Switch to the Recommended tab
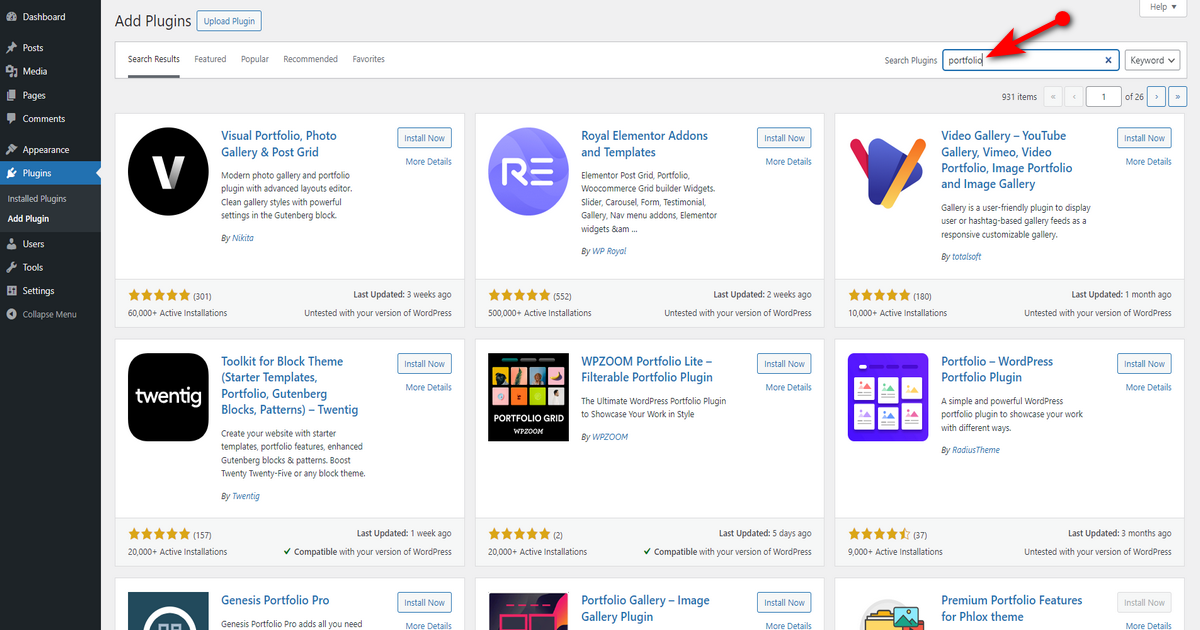This screenshot has height=630, width=1200. click(x=310, y=59)
